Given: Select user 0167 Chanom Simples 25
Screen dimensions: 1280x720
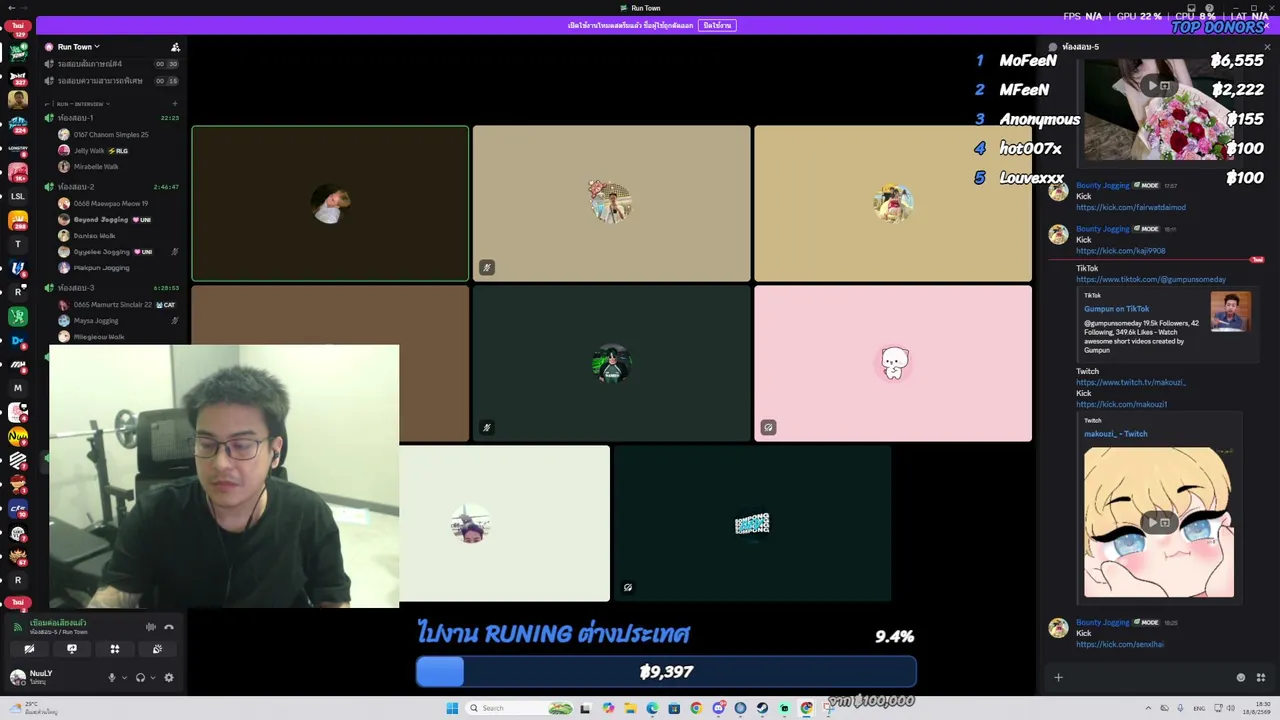Looking at the screenshot, I should pos(110,134).
